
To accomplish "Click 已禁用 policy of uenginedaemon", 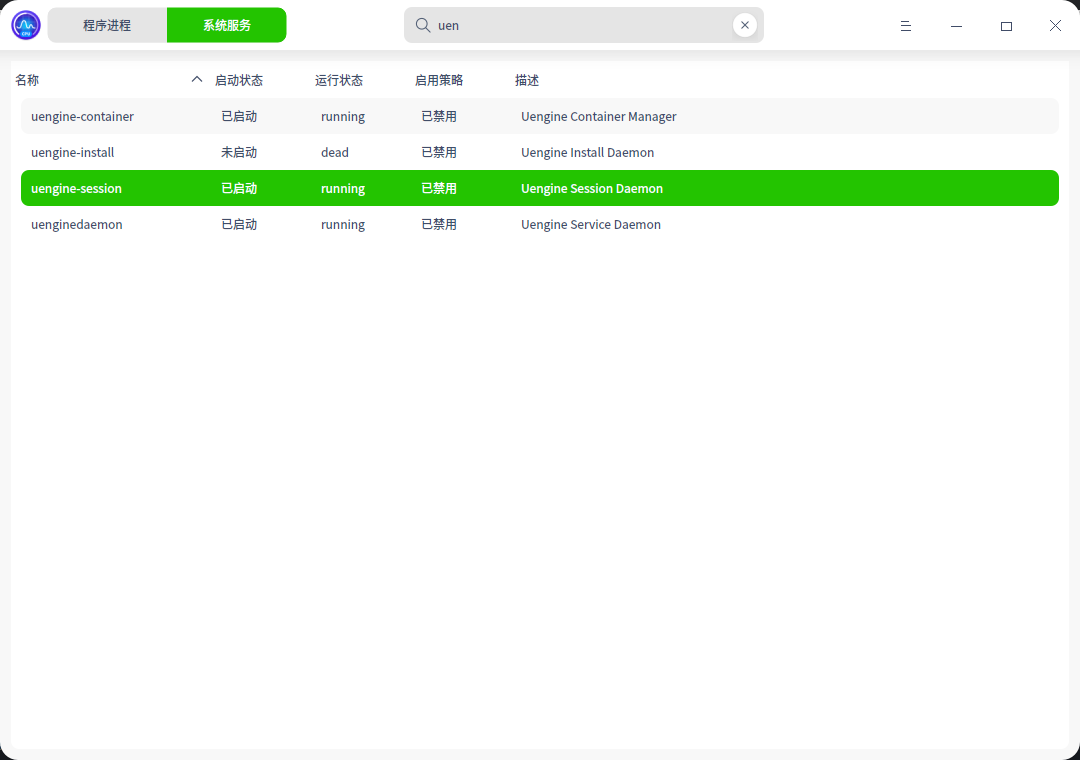I will point(439,224).
